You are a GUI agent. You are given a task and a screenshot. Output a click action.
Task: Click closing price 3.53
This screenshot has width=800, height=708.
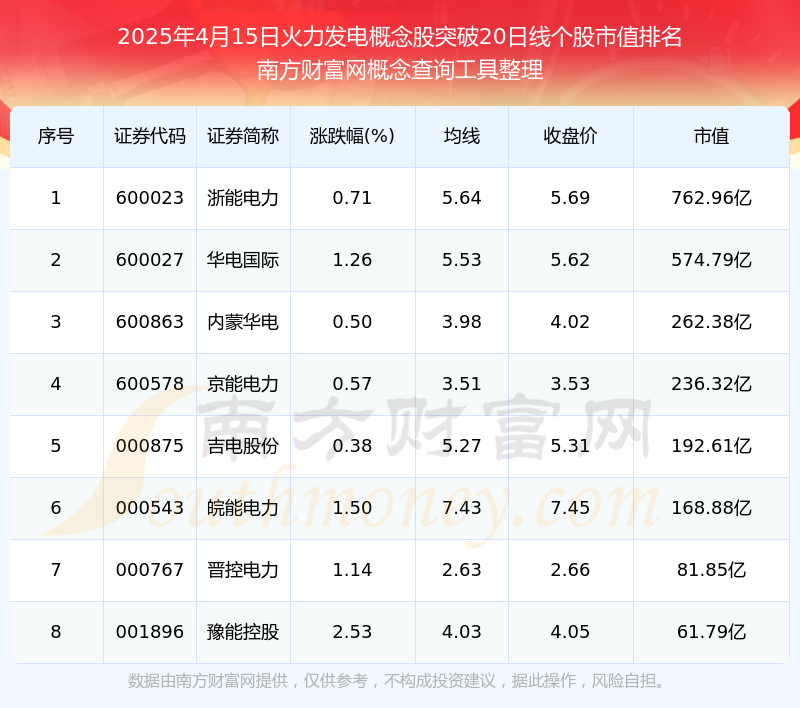[x=570, y=384]
